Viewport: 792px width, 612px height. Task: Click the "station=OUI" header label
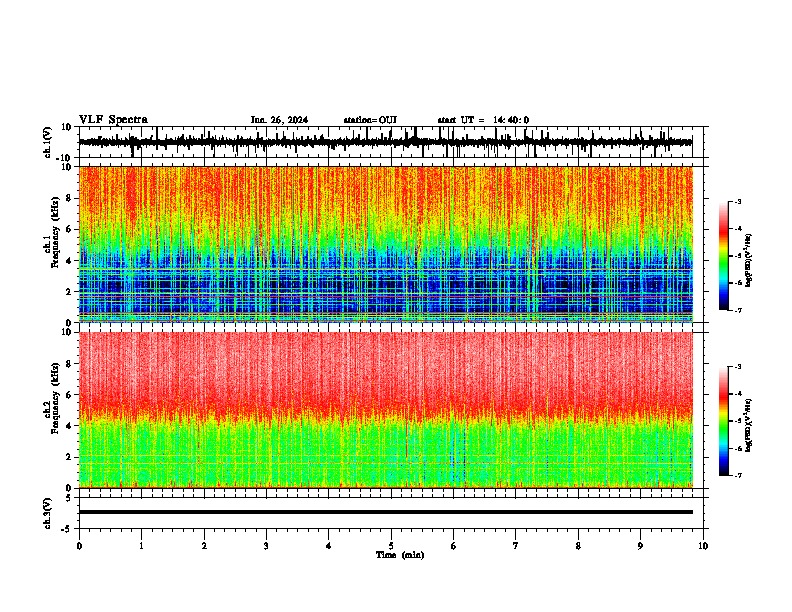point(370,120)
